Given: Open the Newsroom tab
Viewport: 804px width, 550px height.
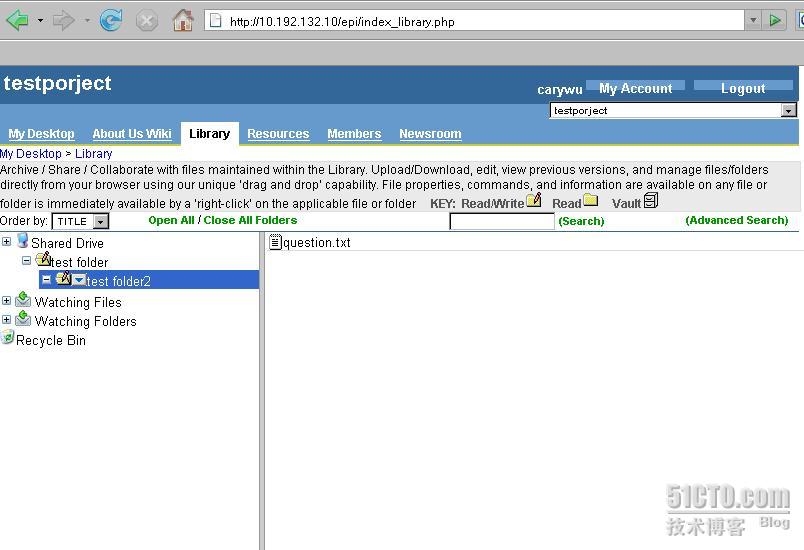Looking at the screenshot, I should tap(430, 134).
